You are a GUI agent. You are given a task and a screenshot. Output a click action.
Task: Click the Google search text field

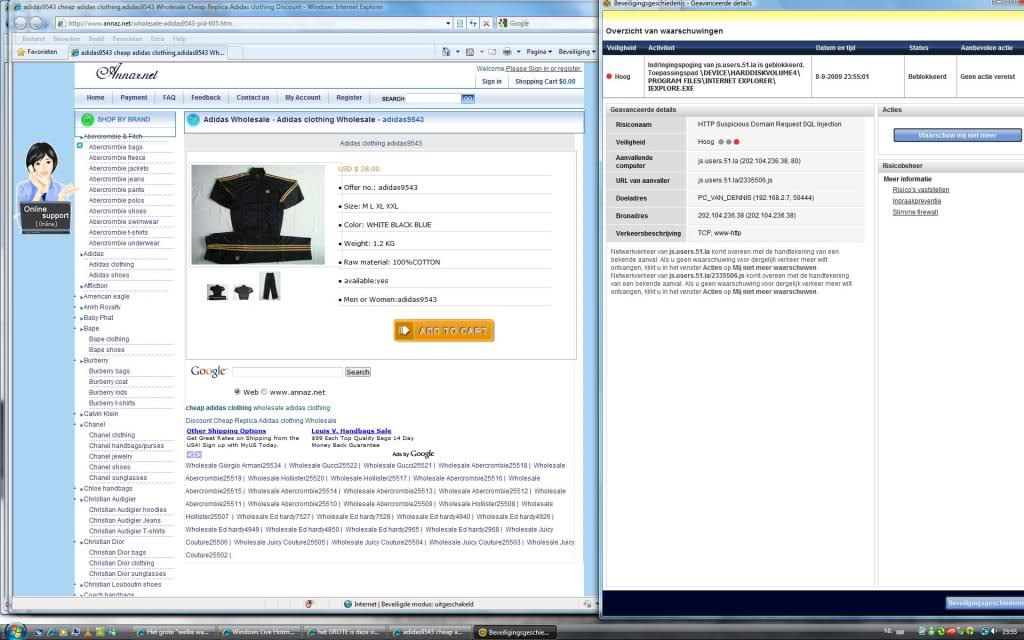[x=287, y=372]
